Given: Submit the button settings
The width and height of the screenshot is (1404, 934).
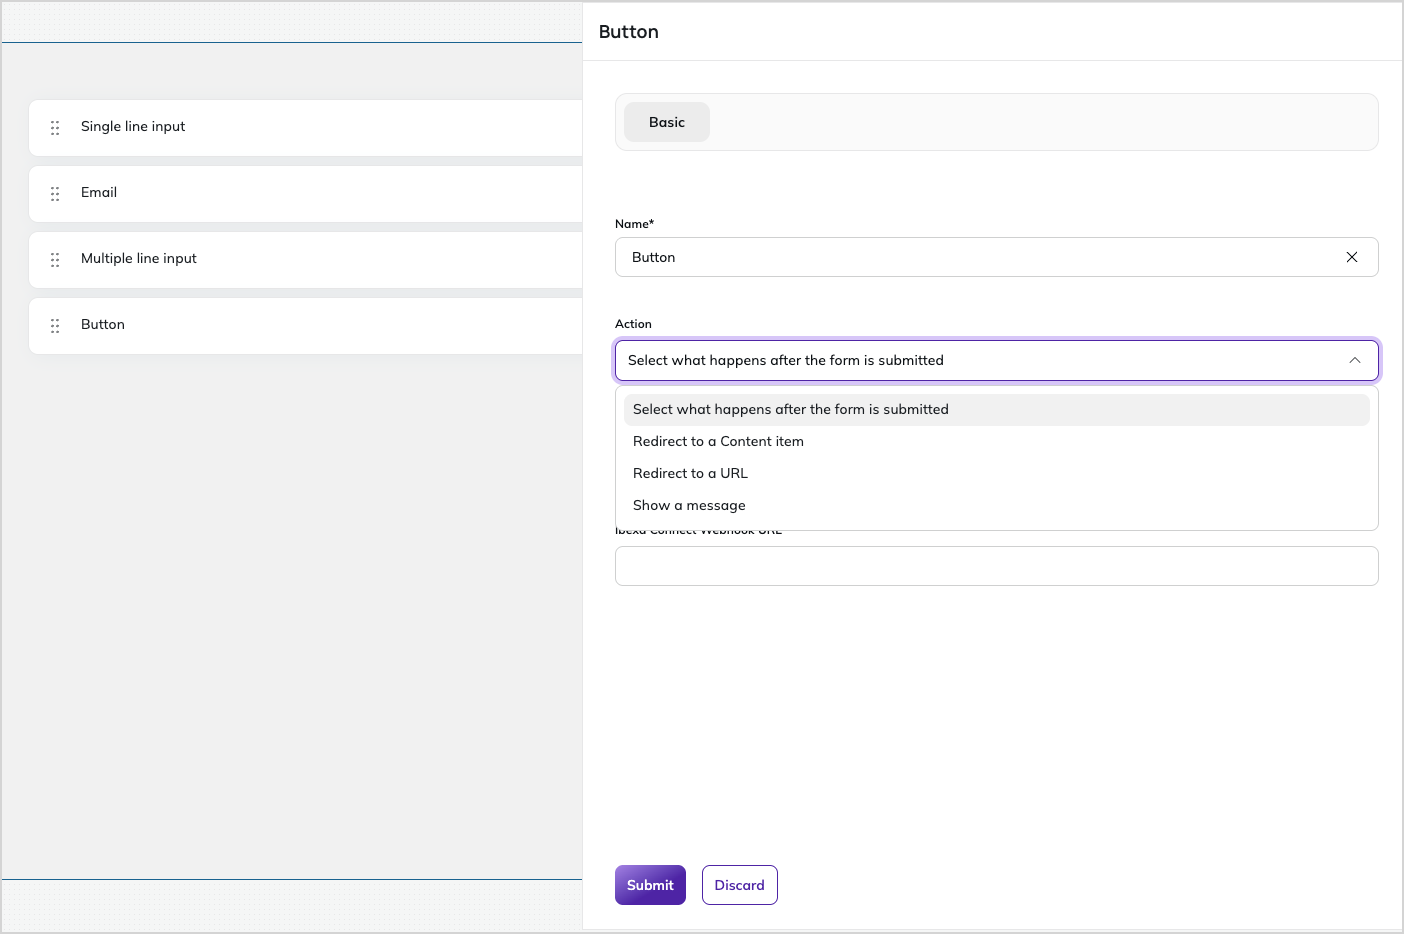Looking at the screenshot, I should point(650,885).
